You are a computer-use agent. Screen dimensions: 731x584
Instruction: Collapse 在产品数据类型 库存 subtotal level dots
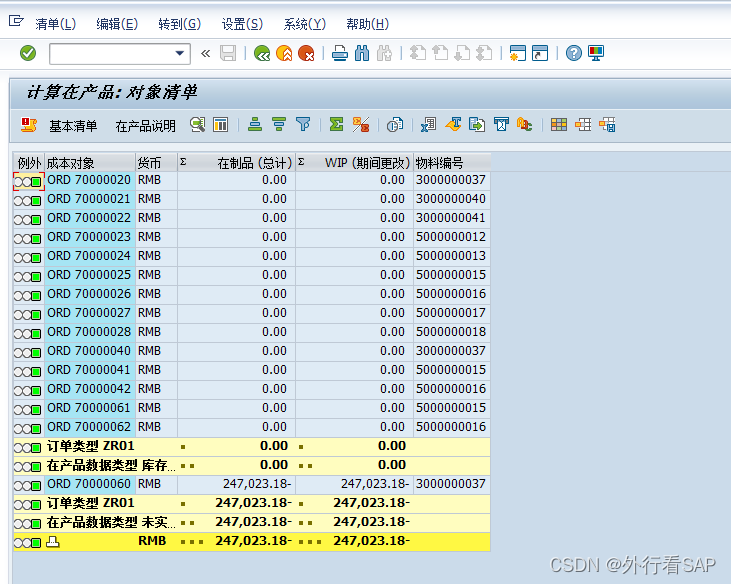click(187, 466)
